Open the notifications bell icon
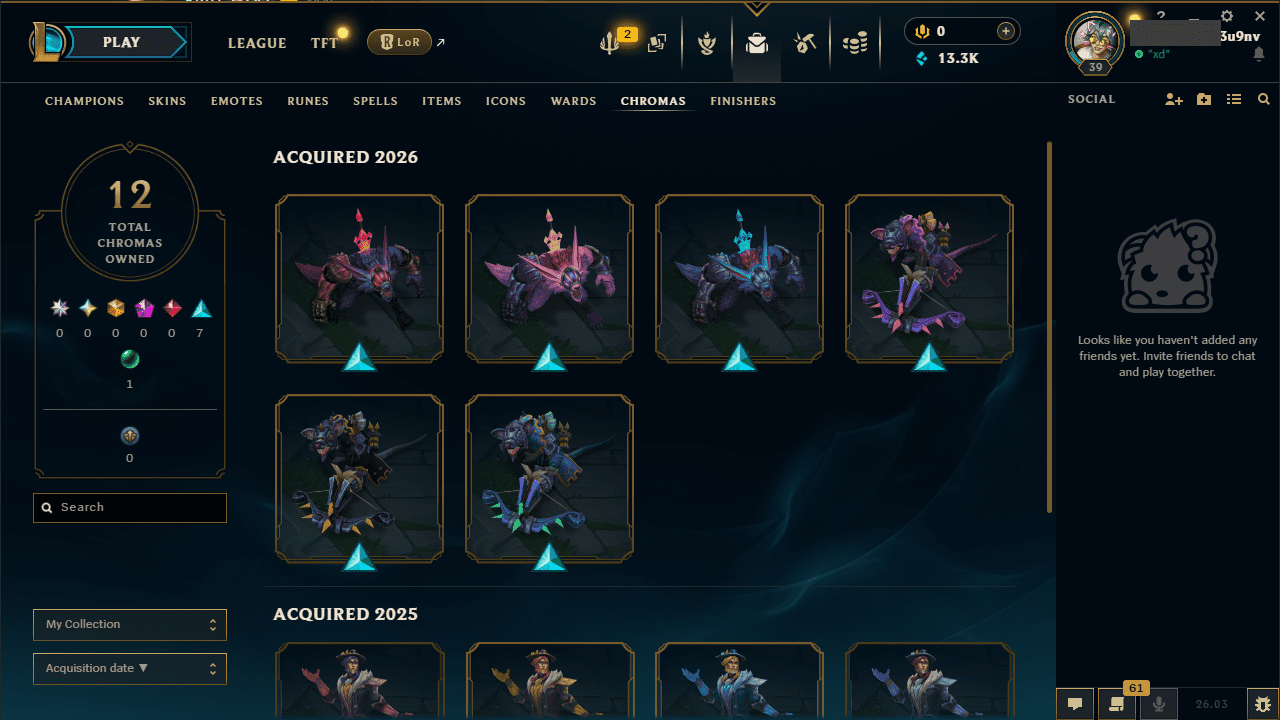 tap(1259, 55)
